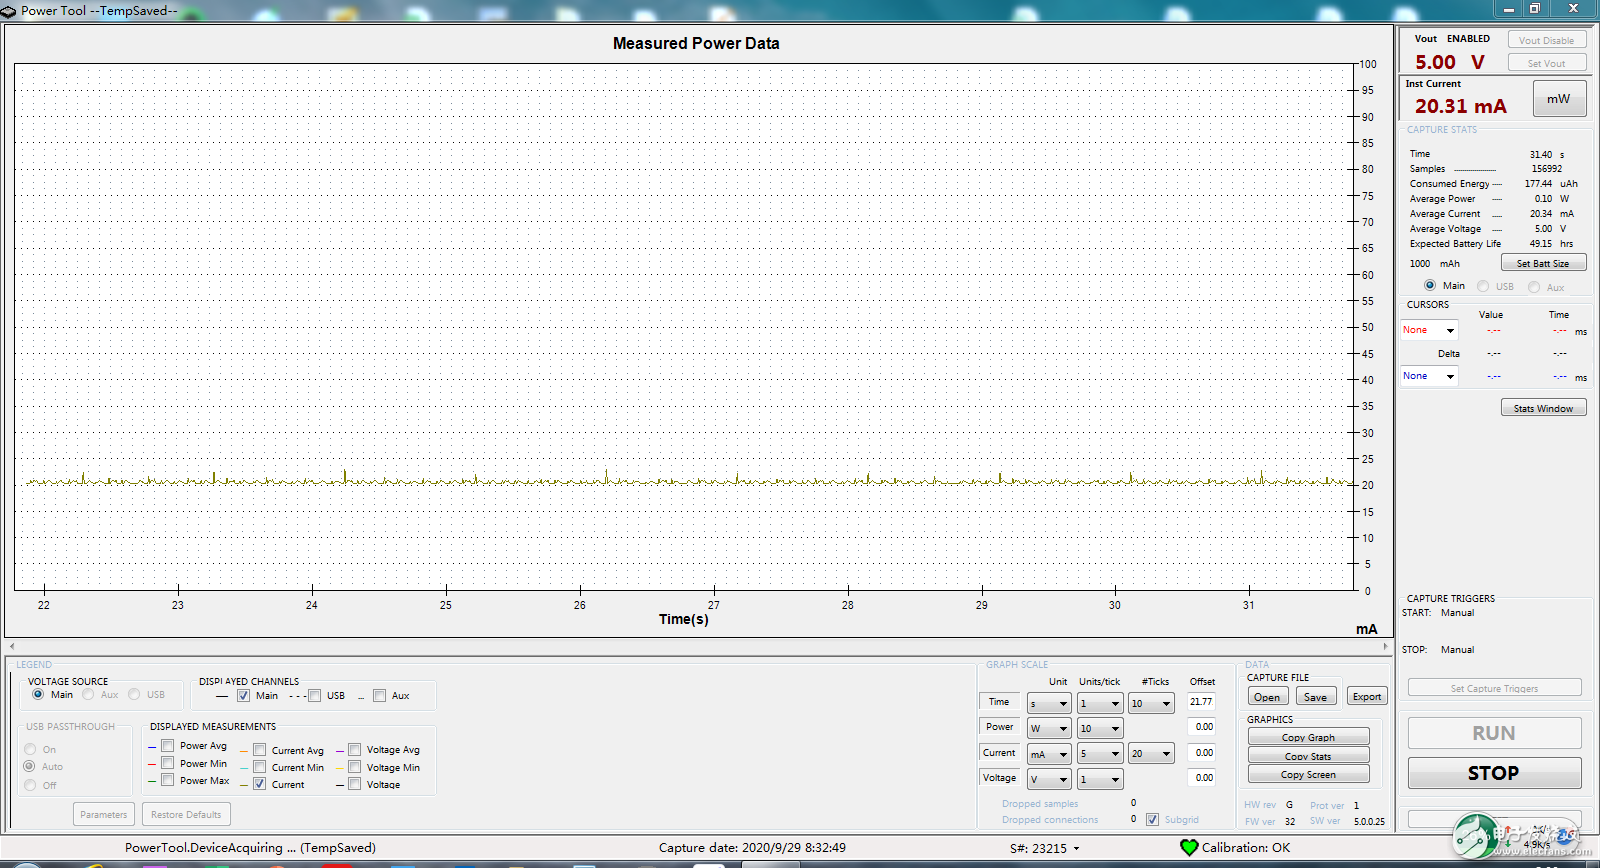The image size is (1600, 868).
Task: Click the Capture date status bar entry
Action: [x=752, y=848]
